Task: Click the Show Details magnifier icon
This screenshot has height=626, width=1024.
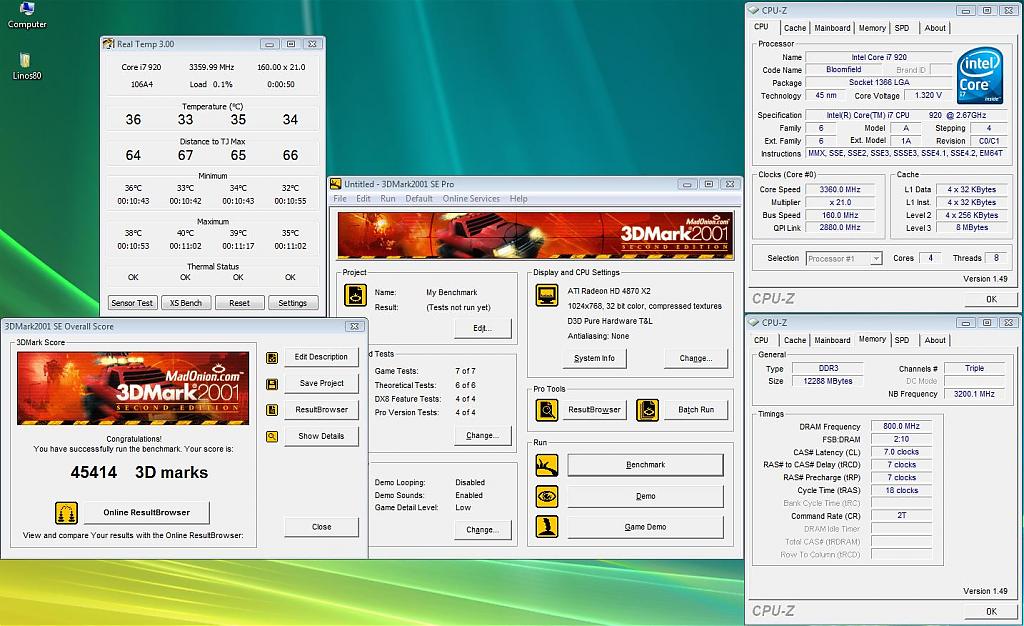Action: [x=272, y=437]
